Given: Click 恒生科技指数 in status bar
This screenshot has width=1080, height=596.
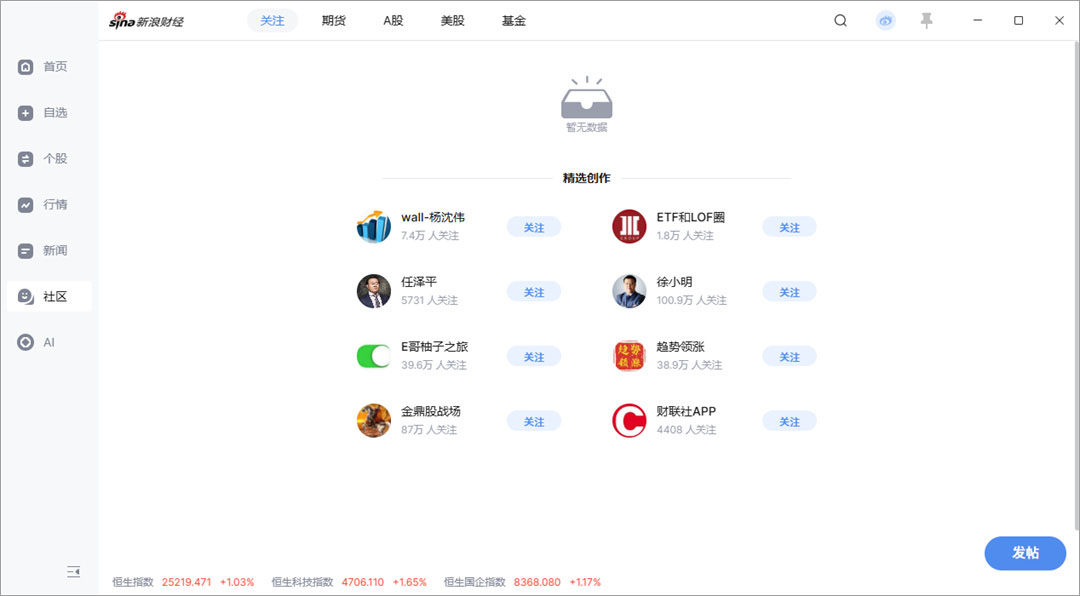Looking at the screenshot, I should (x=302, y=582).
